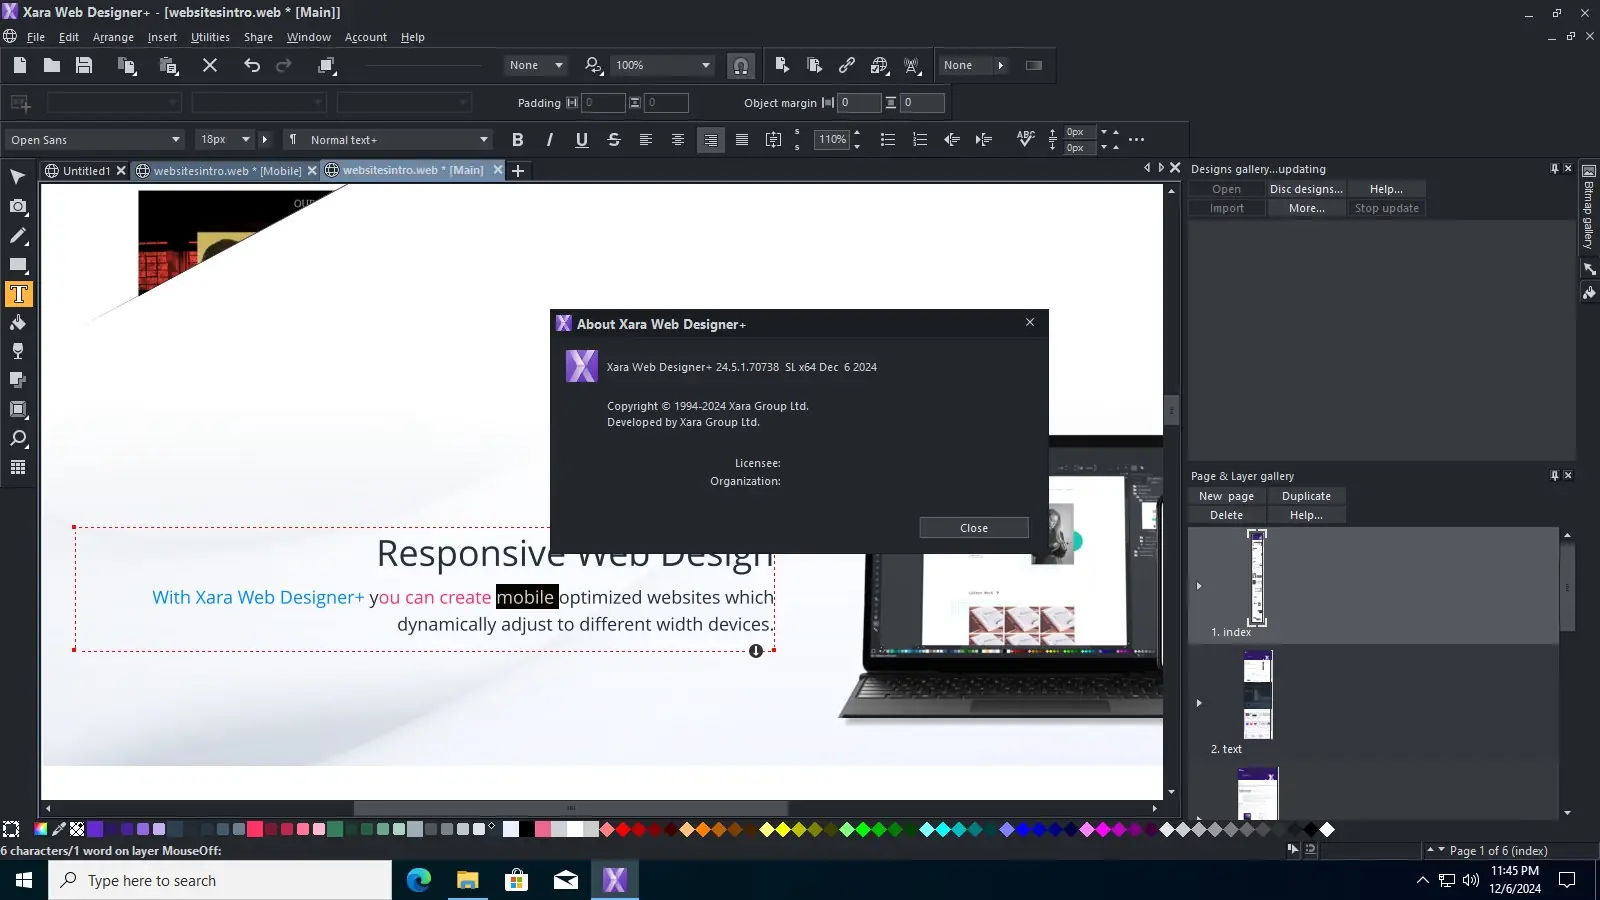Decrease text indent with the outdent icon

pyautogui.click(x=952, y=140)
